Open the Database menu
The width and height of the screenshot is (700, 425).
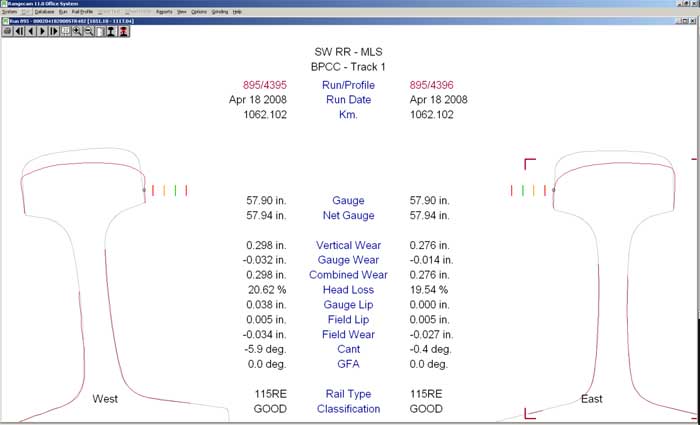coord(44,11)
